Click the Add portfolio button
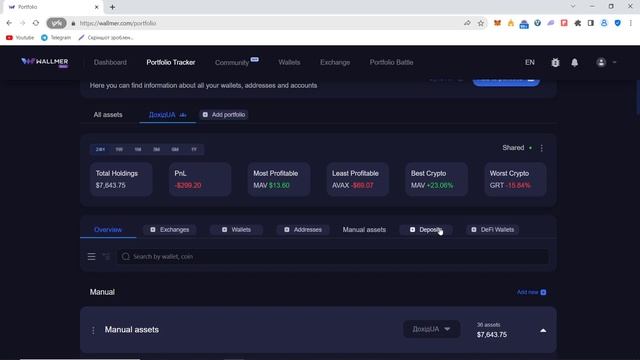Screen dimensions: 640x360 [224, 115]
